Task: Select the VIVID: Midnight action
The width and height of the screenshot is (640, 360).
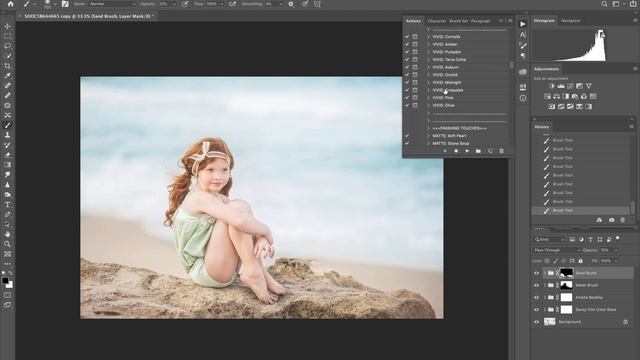Action: tap(447, 82)
